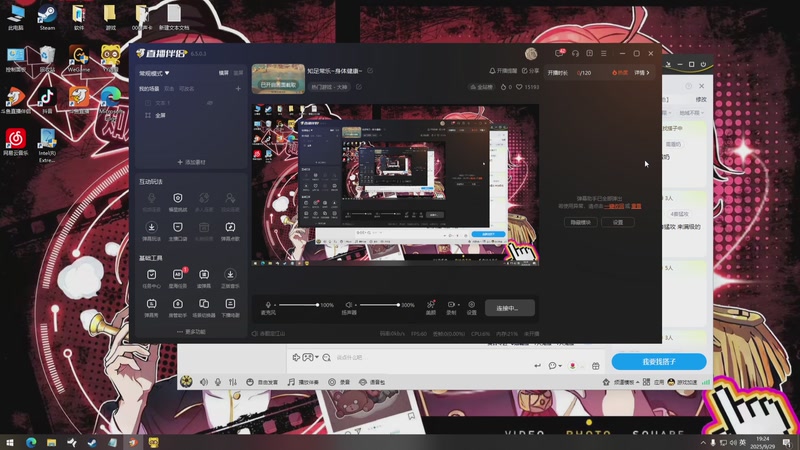
Task: Click 添加素材 add source button
Action: (191, 162)
